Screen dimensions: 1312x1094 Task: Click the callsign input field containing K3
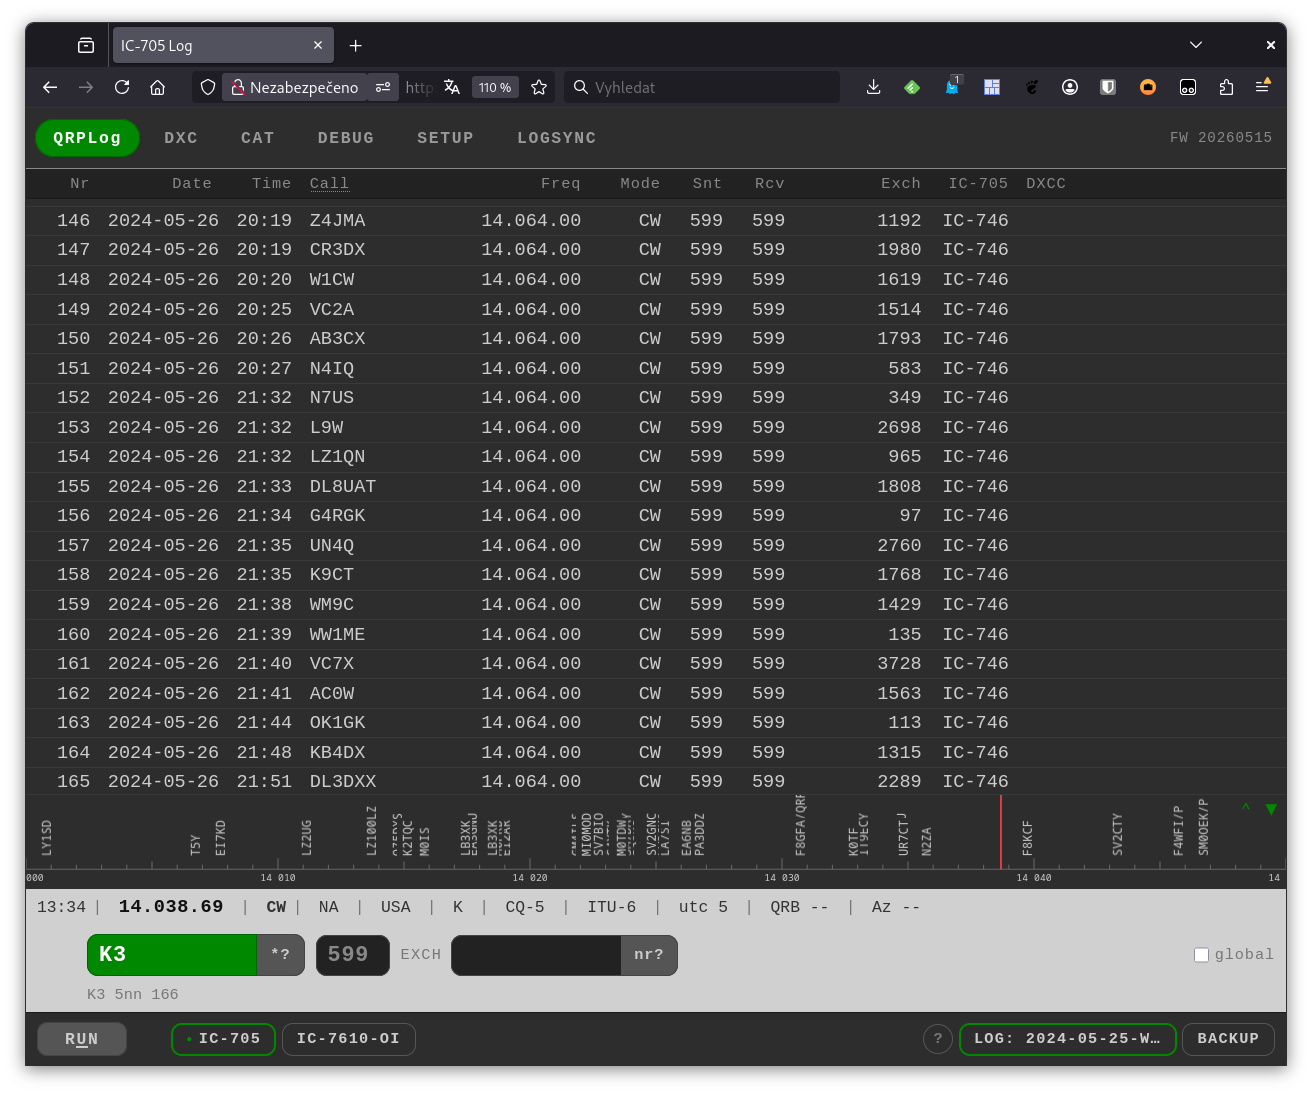172,955
